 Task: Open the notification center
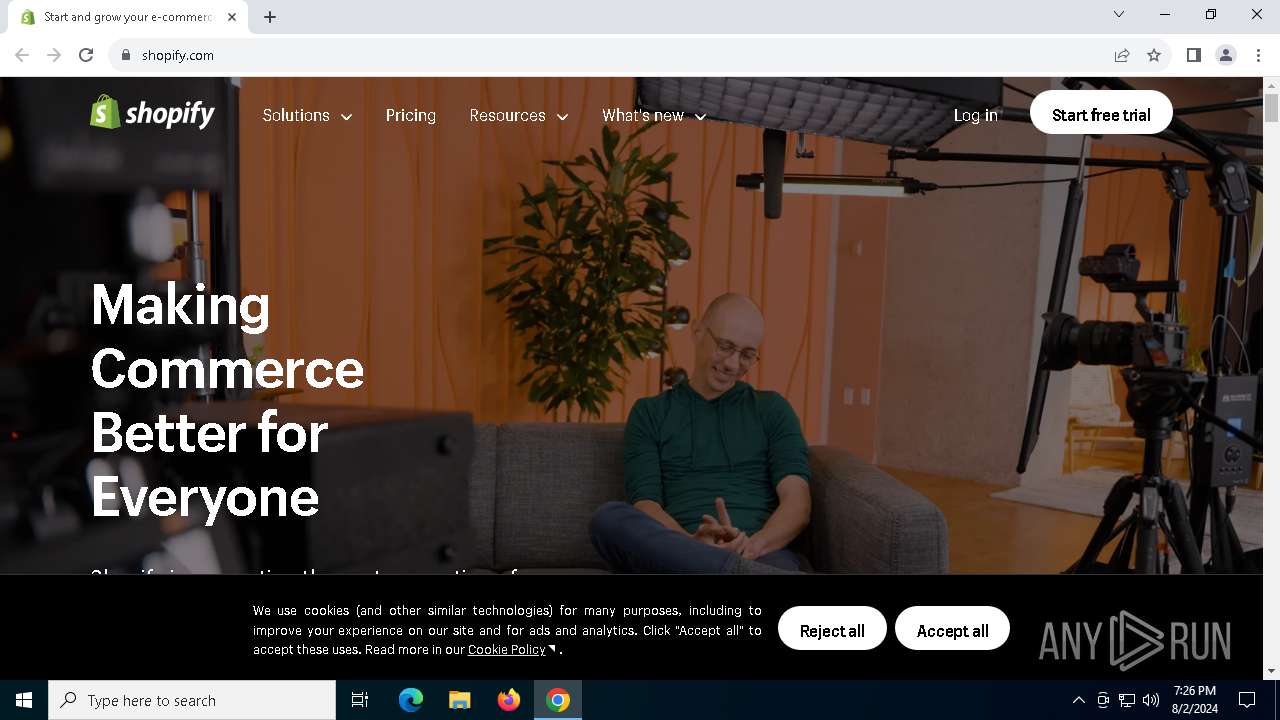[x=1247, y=700]
